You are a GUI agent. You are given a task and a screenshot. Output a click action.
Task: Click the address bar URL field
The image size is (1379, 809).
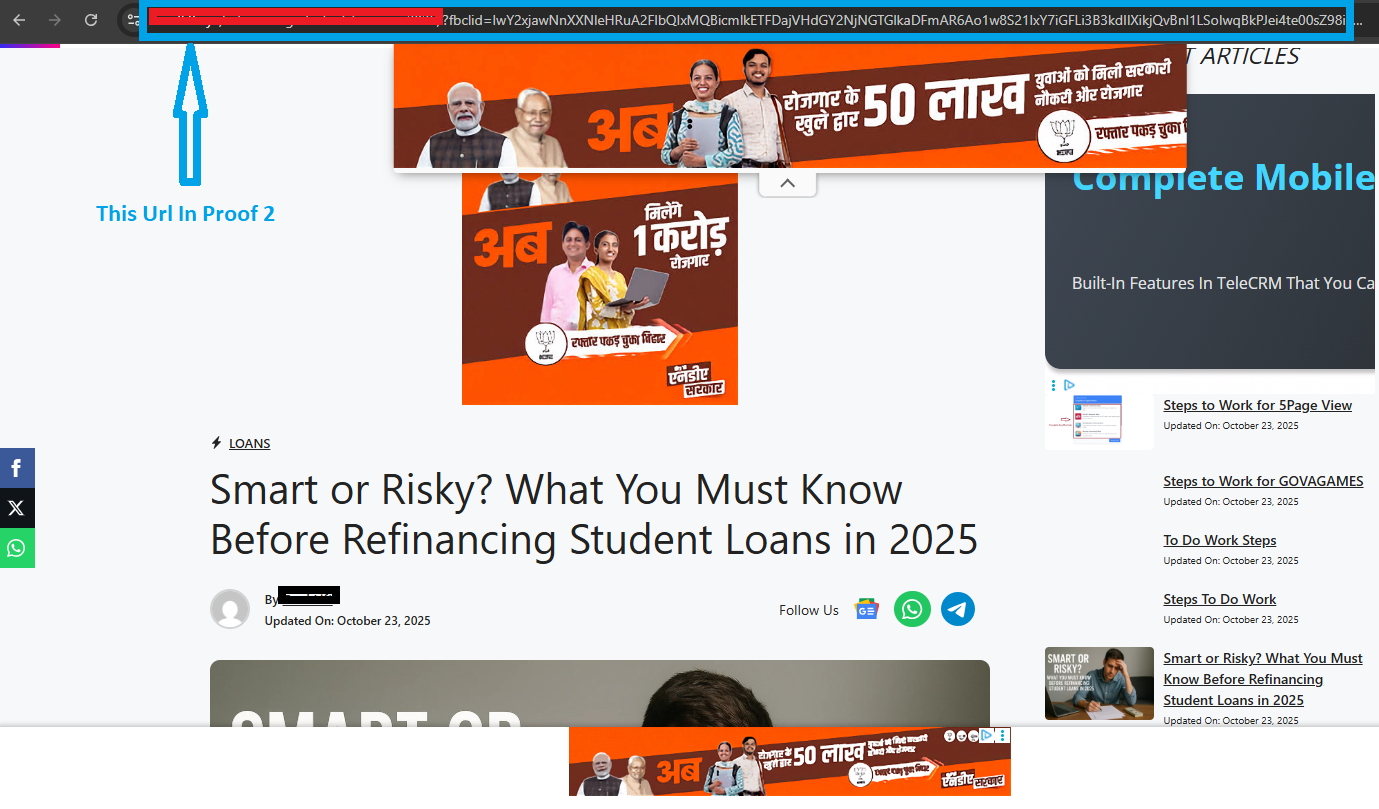point(747,20)
